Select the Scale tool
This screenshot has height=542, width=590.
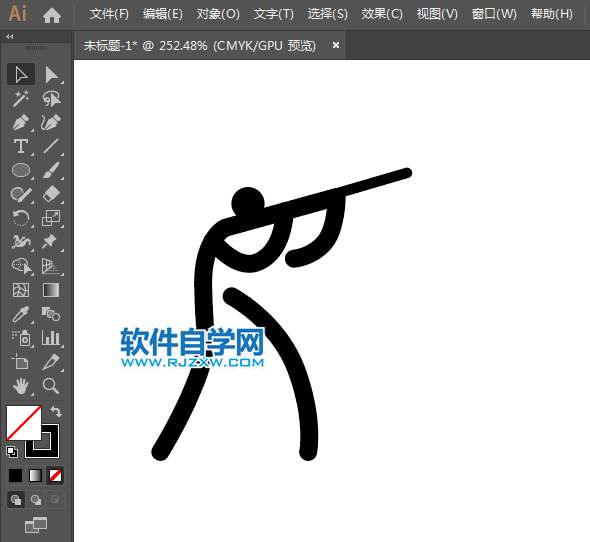click(x=51, y=218)
